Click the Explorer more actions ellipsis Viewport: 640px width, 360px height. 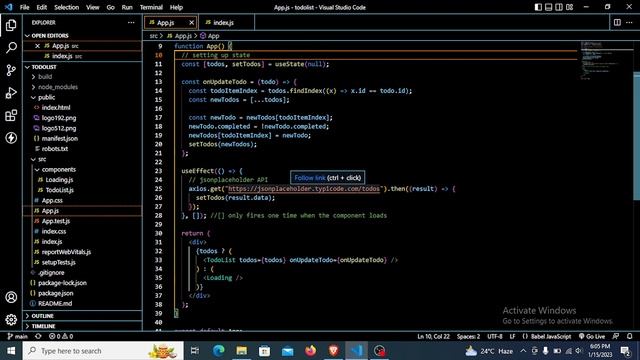coord(131,22)
